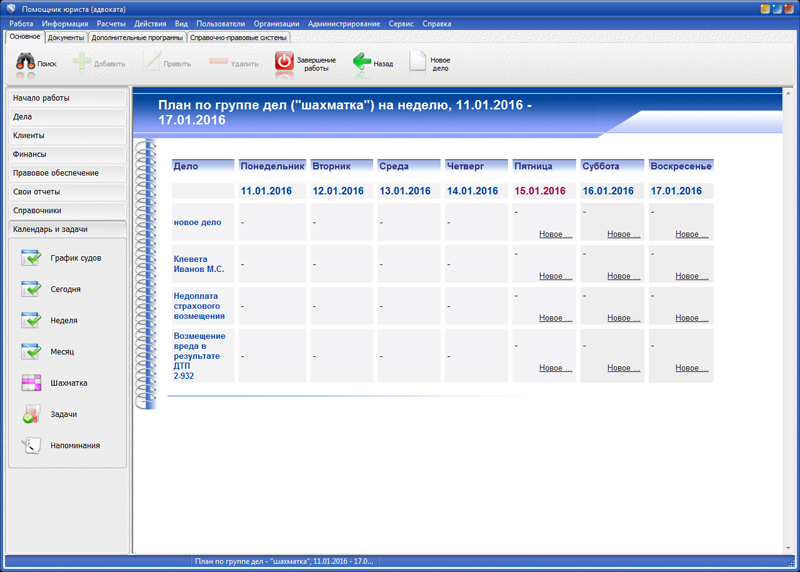Open the Клевета Иванов М.С. case link
The width and height of the screenshot is (800, 572).
(x=199, y=264)
